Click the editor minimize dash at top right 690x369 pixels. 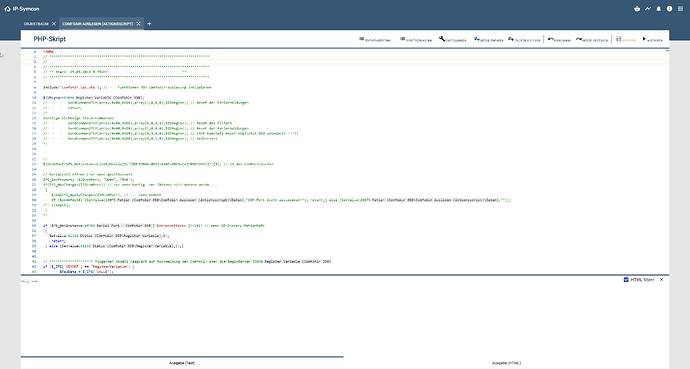pos(667,51)
